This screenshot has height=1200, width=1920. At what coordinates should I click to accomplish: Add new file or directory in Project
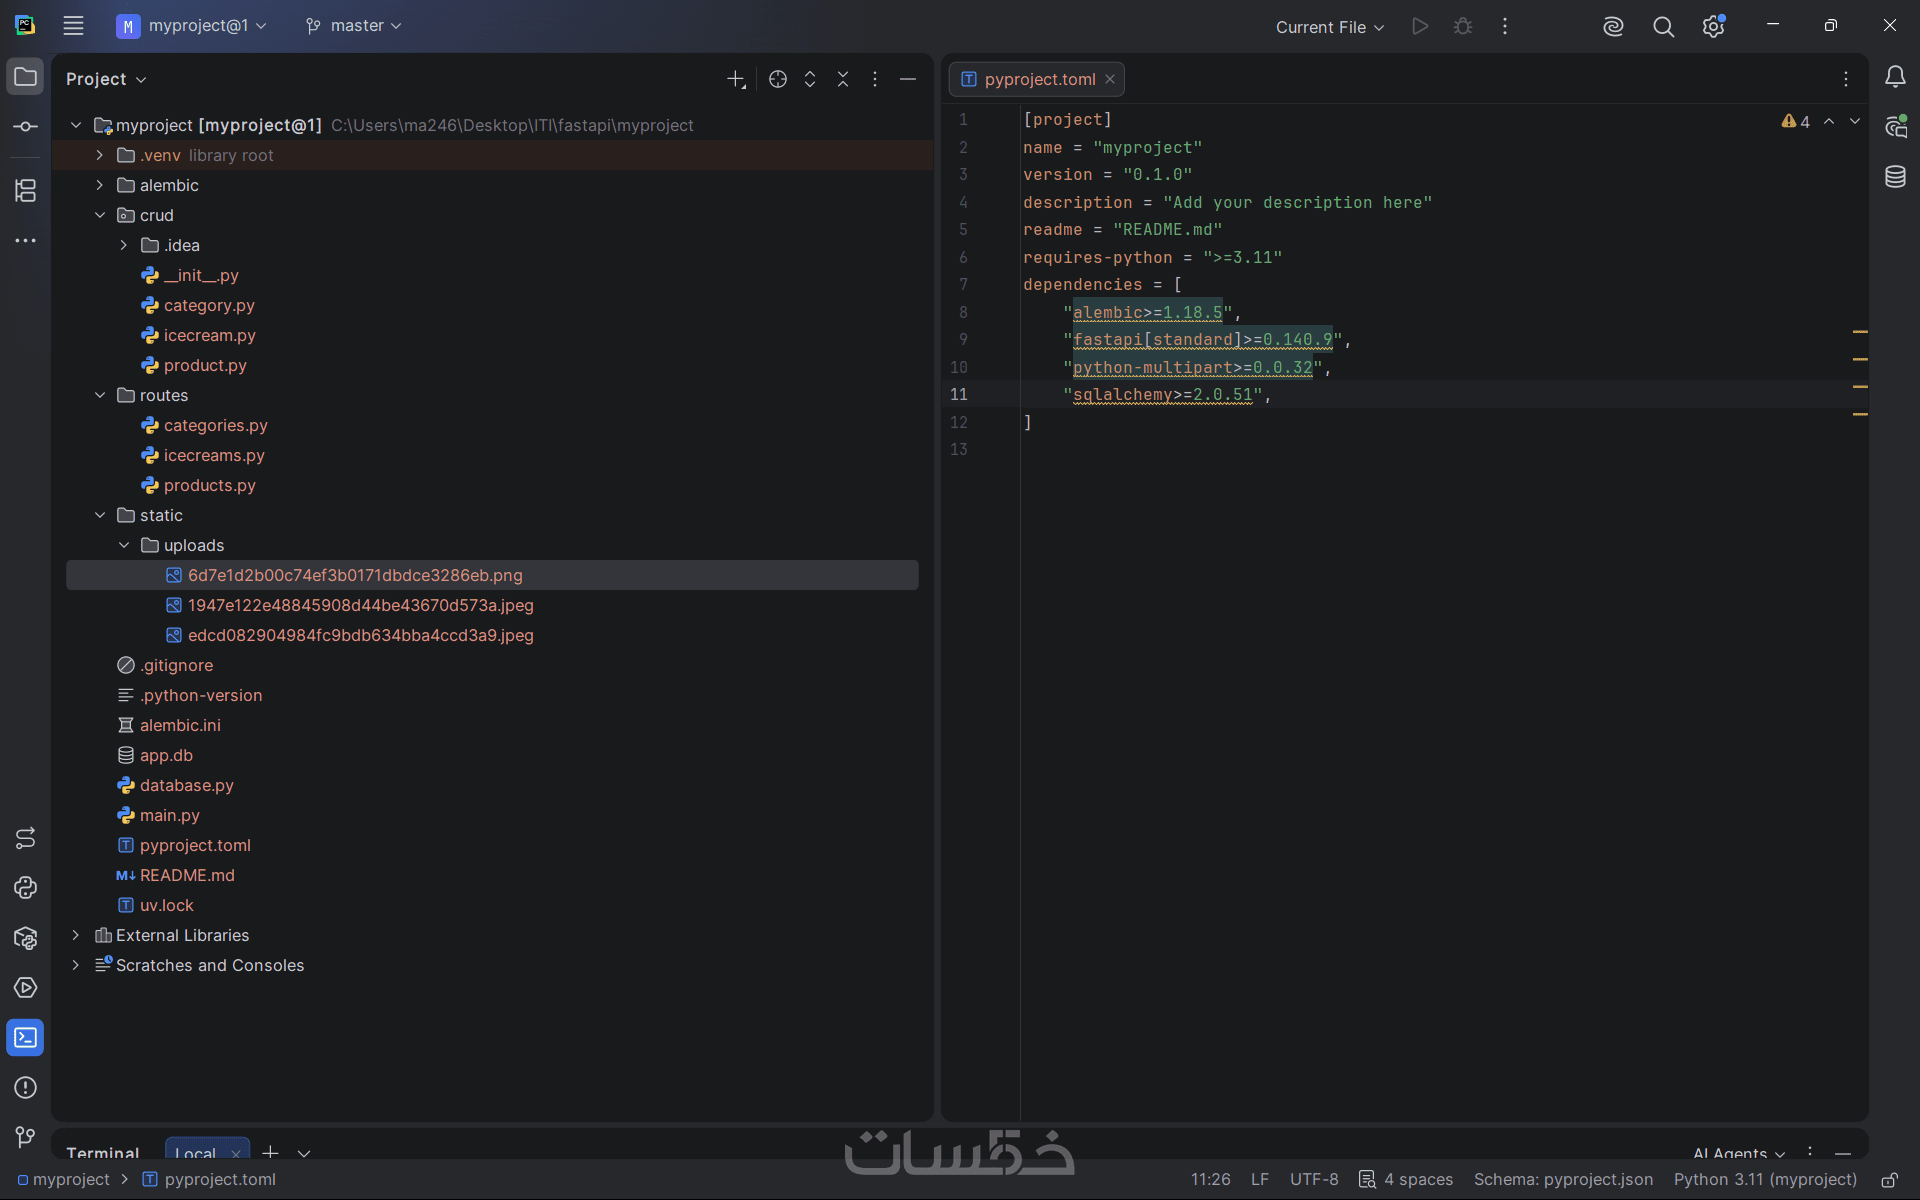tap(737, 79)
